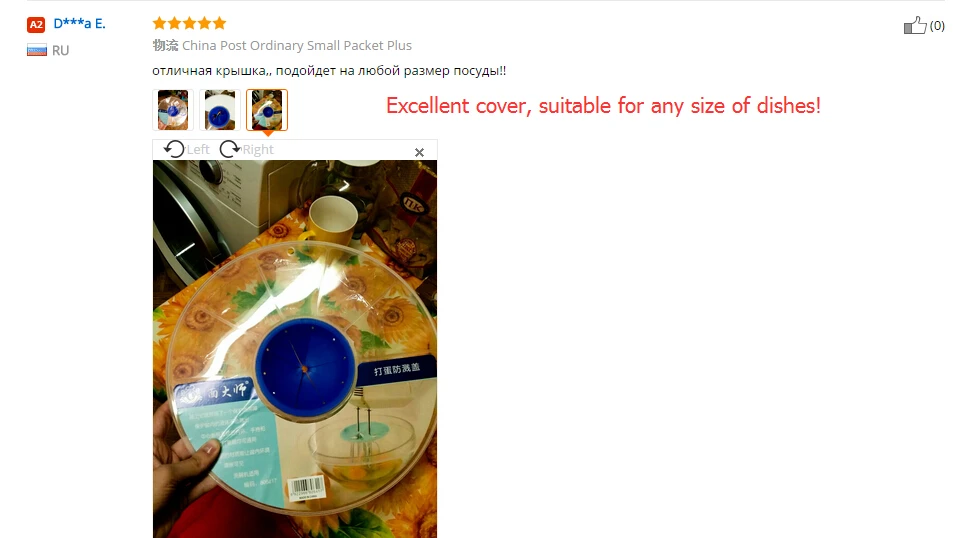Click the middle gold rating star
The image size is (966, 538).
tap(189, 23)
